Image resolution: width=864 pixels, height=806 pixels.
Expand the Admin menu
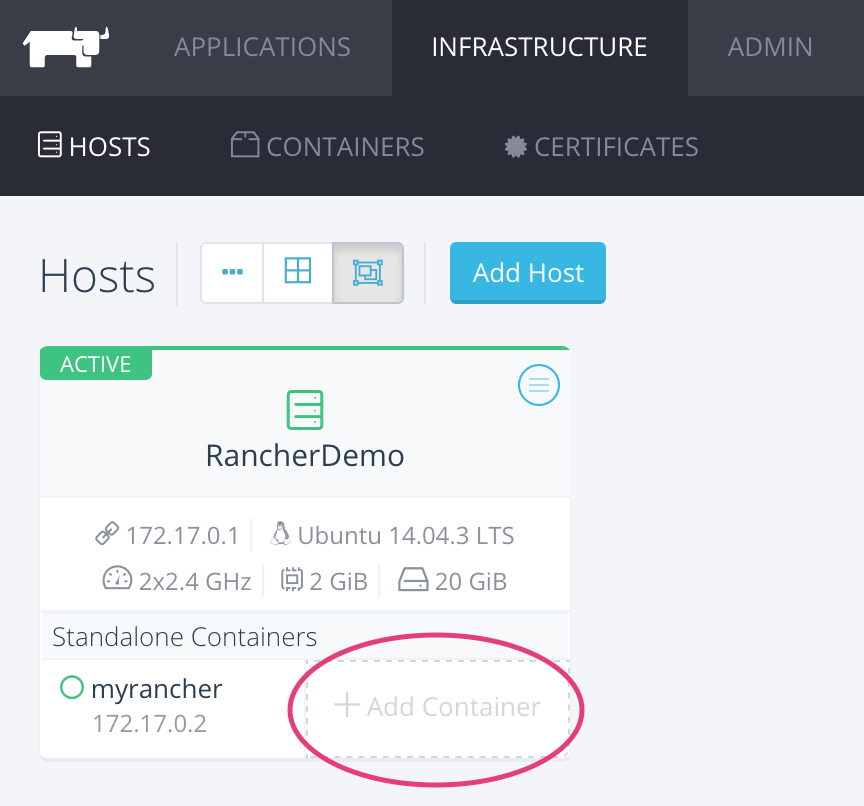pyautogui.click(x=770, y=47)
